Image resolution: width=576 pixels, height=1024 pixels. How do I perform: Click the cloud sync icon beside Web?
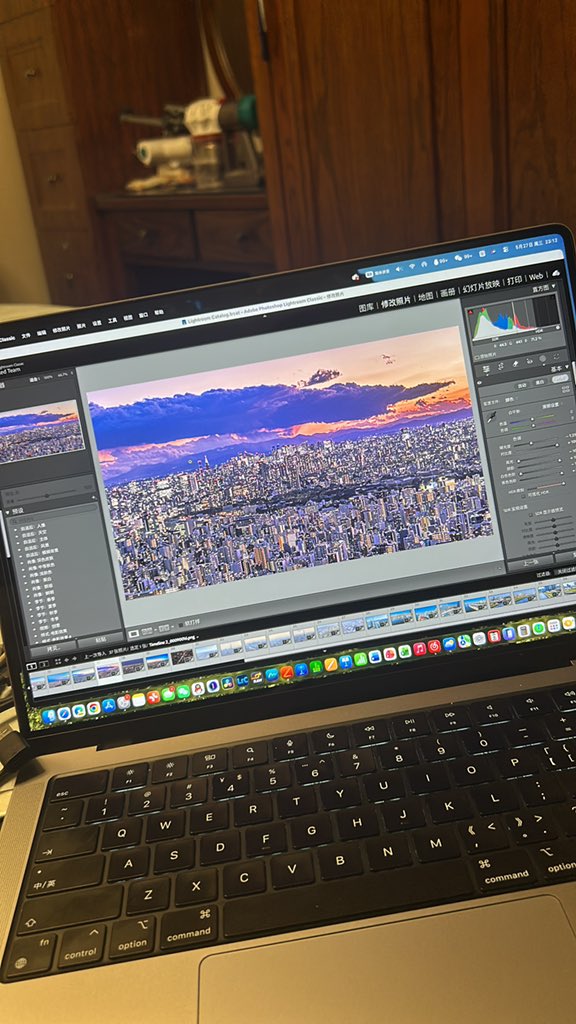(x=556, y=273)
